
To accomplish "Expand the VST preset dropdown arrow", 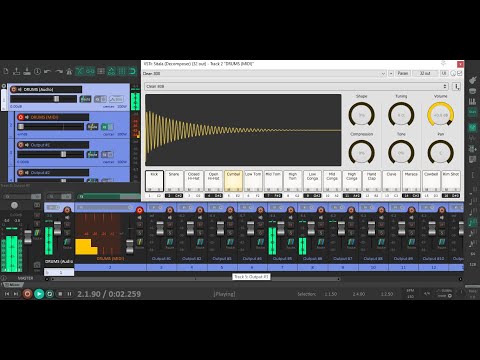I will (x=383, y=73).
